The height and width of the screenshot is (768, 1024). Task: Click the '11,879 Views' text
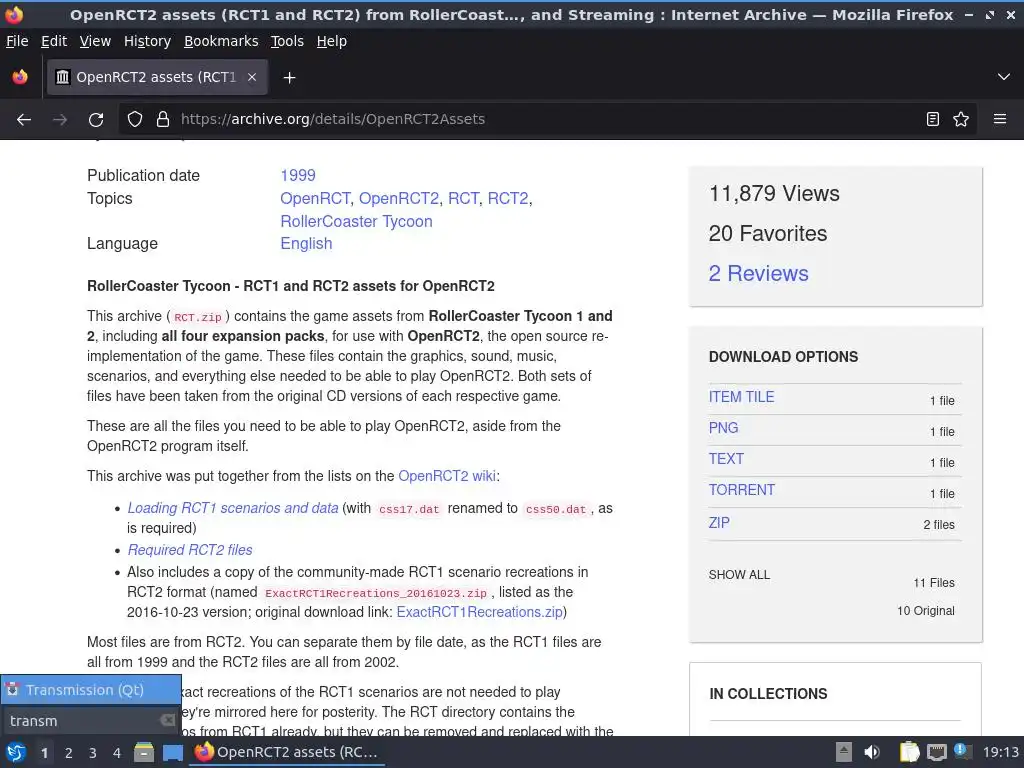(774, 194)
